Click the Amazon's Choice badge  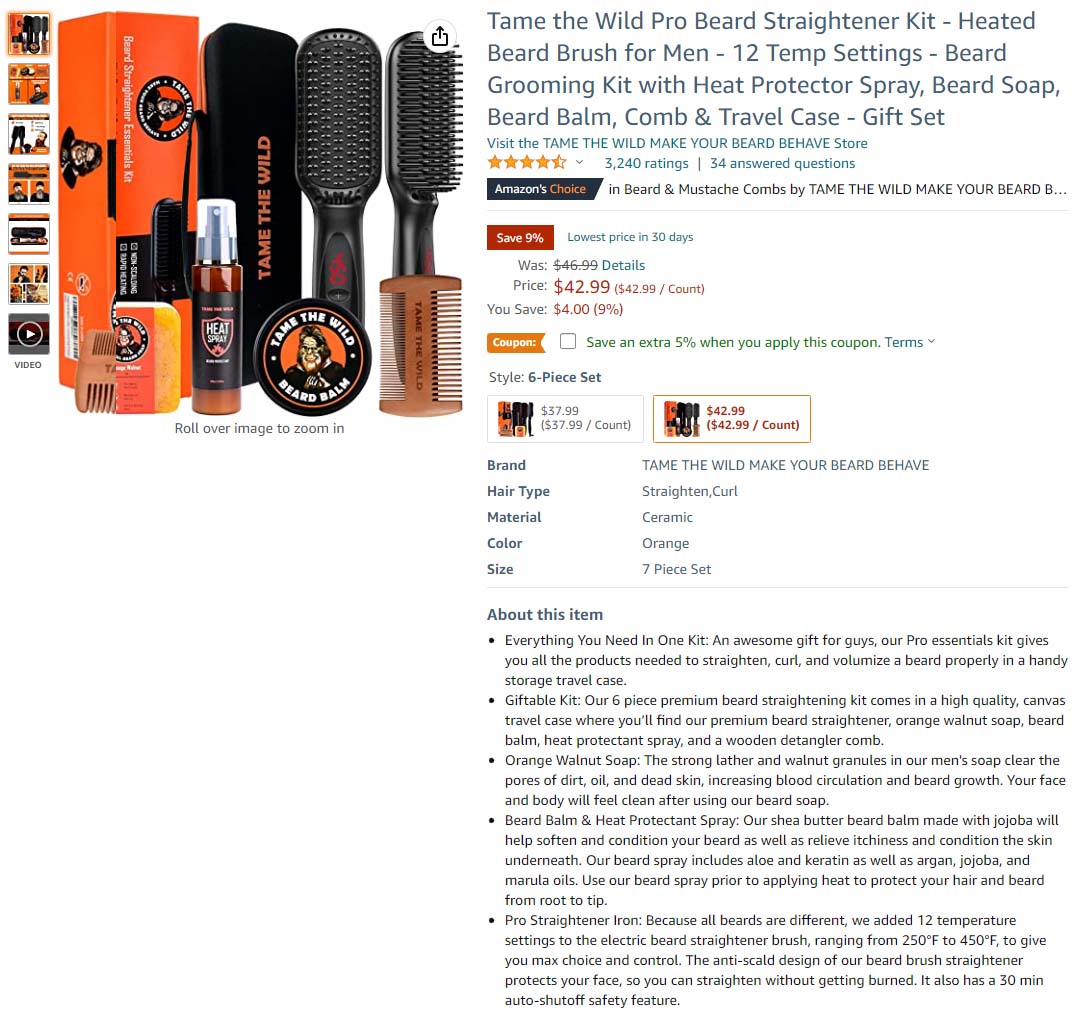544,189
